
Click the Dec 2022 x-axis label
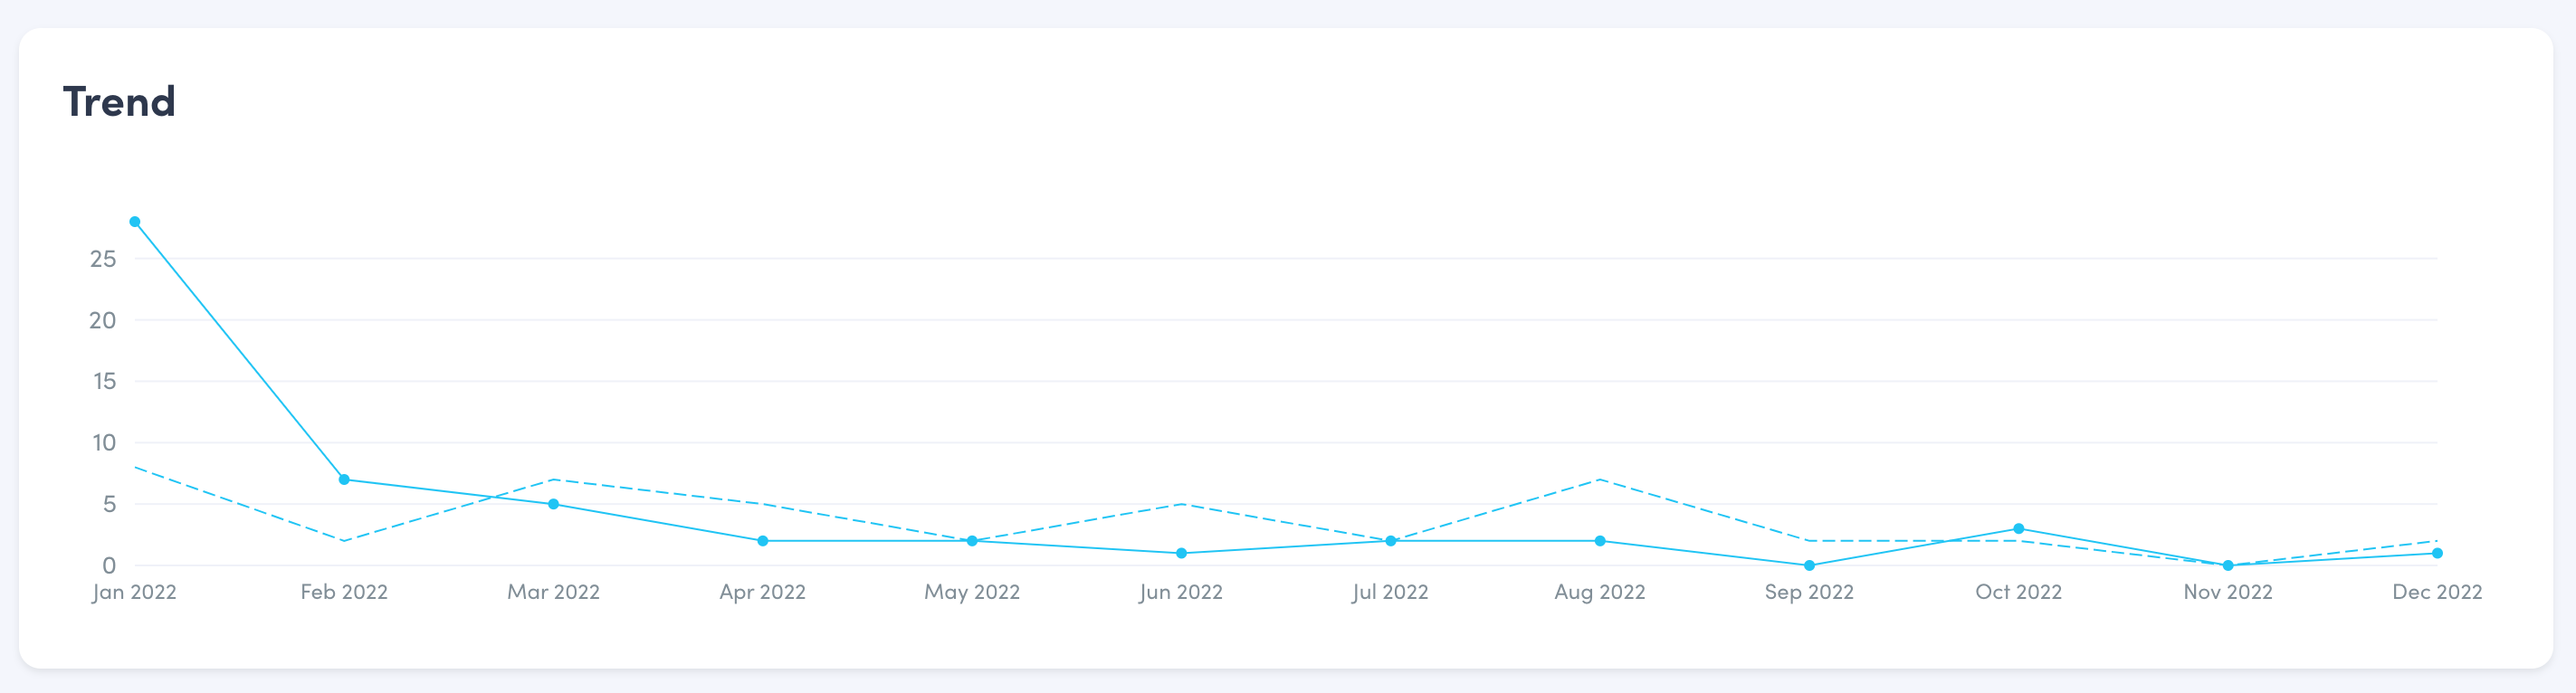pyautogui.click(x=2437, y=592)
